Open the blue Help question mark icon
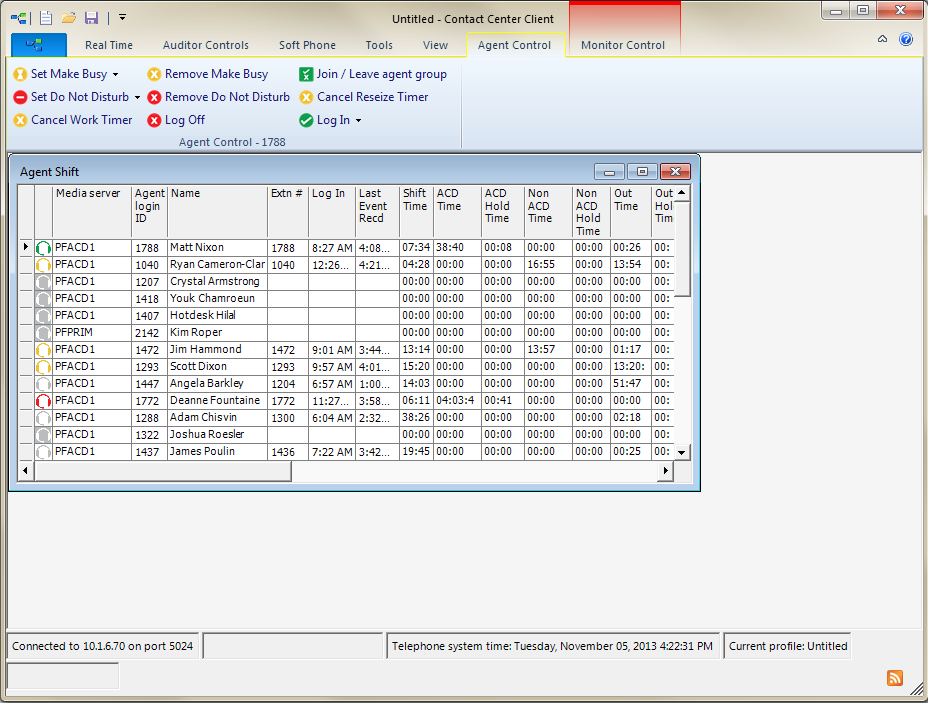928x703 pixels. [906, 40]
